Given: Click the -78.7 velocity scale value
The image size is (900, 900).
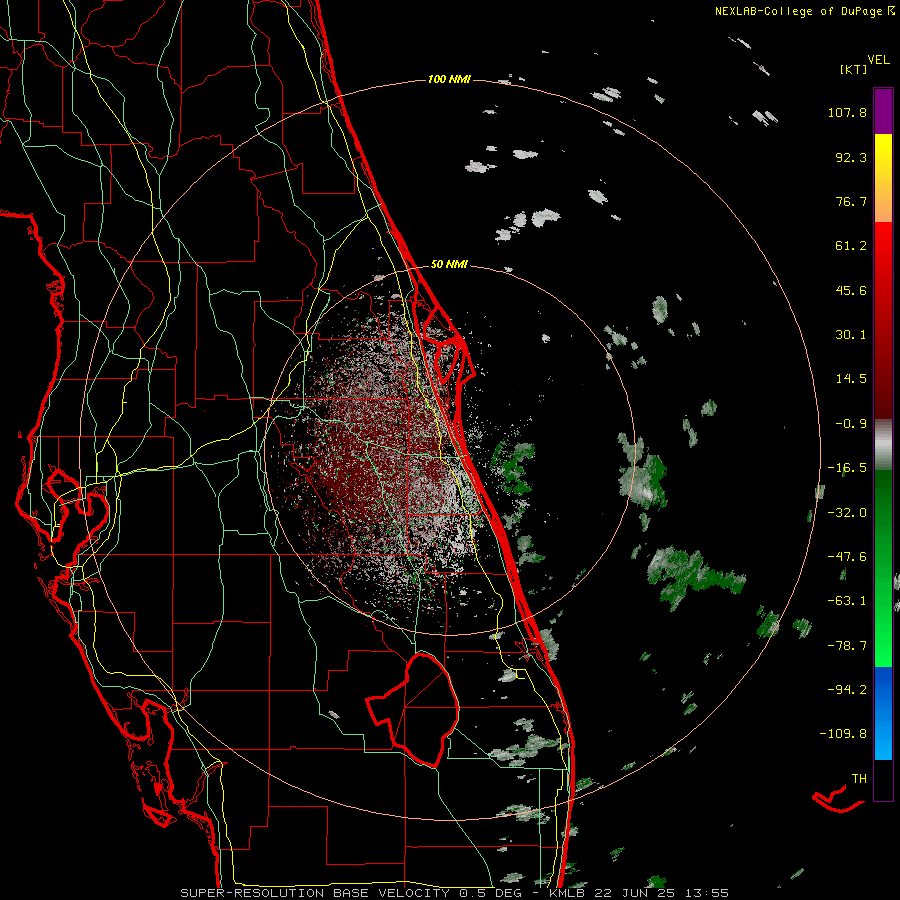Looking at the screenshot, I should (x=847, y=646).
